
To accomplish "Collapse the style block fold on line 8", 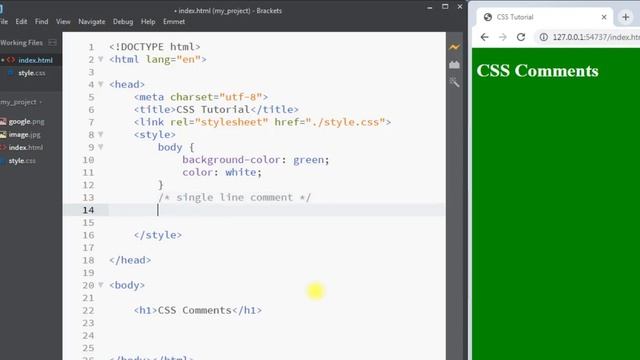I will point(101,134).
